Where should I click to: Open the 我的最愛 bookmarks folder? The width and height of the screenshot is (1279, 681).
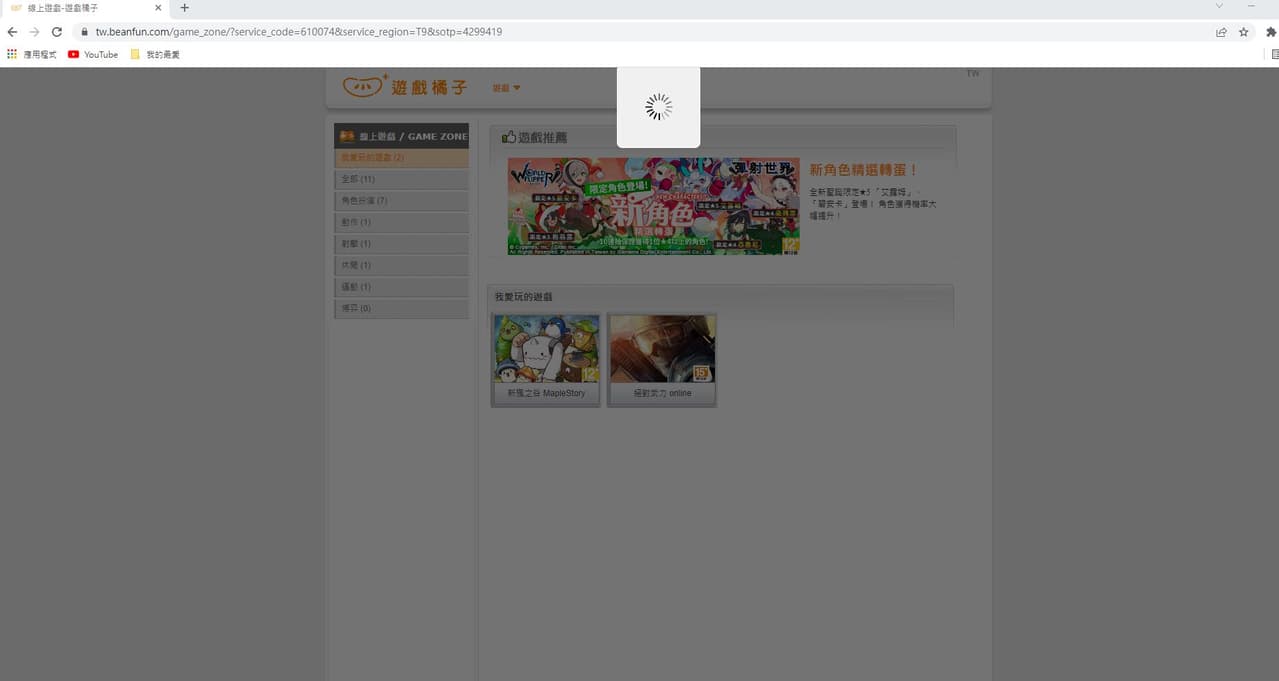pyautogui.click(x=155, y=55)
